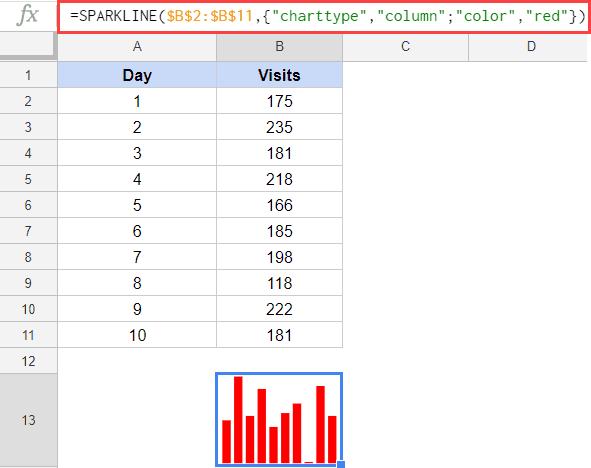Screen dimensions: 591x468
Task: Click the cell with value 218
Action: pos(279,179)
